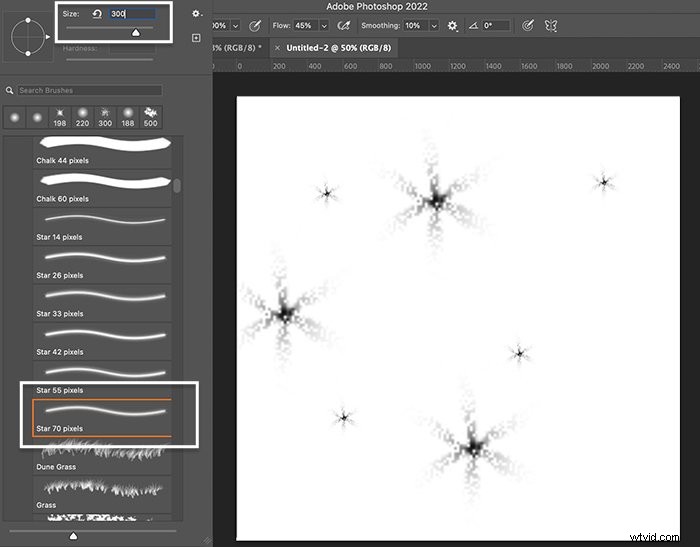Viewport: 700px width, 547px height.
Task: Click the brush list scrollbar thumb
Action: pyautogui.click(x=177, y=186)
